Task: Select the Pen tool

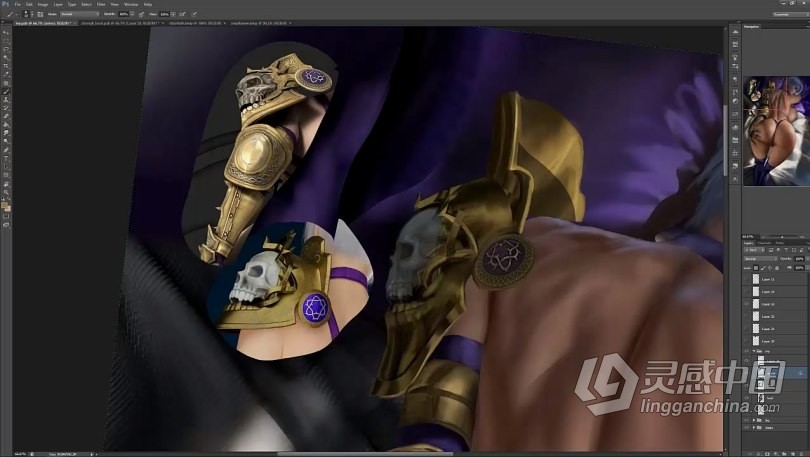Action: pos(6,150)
